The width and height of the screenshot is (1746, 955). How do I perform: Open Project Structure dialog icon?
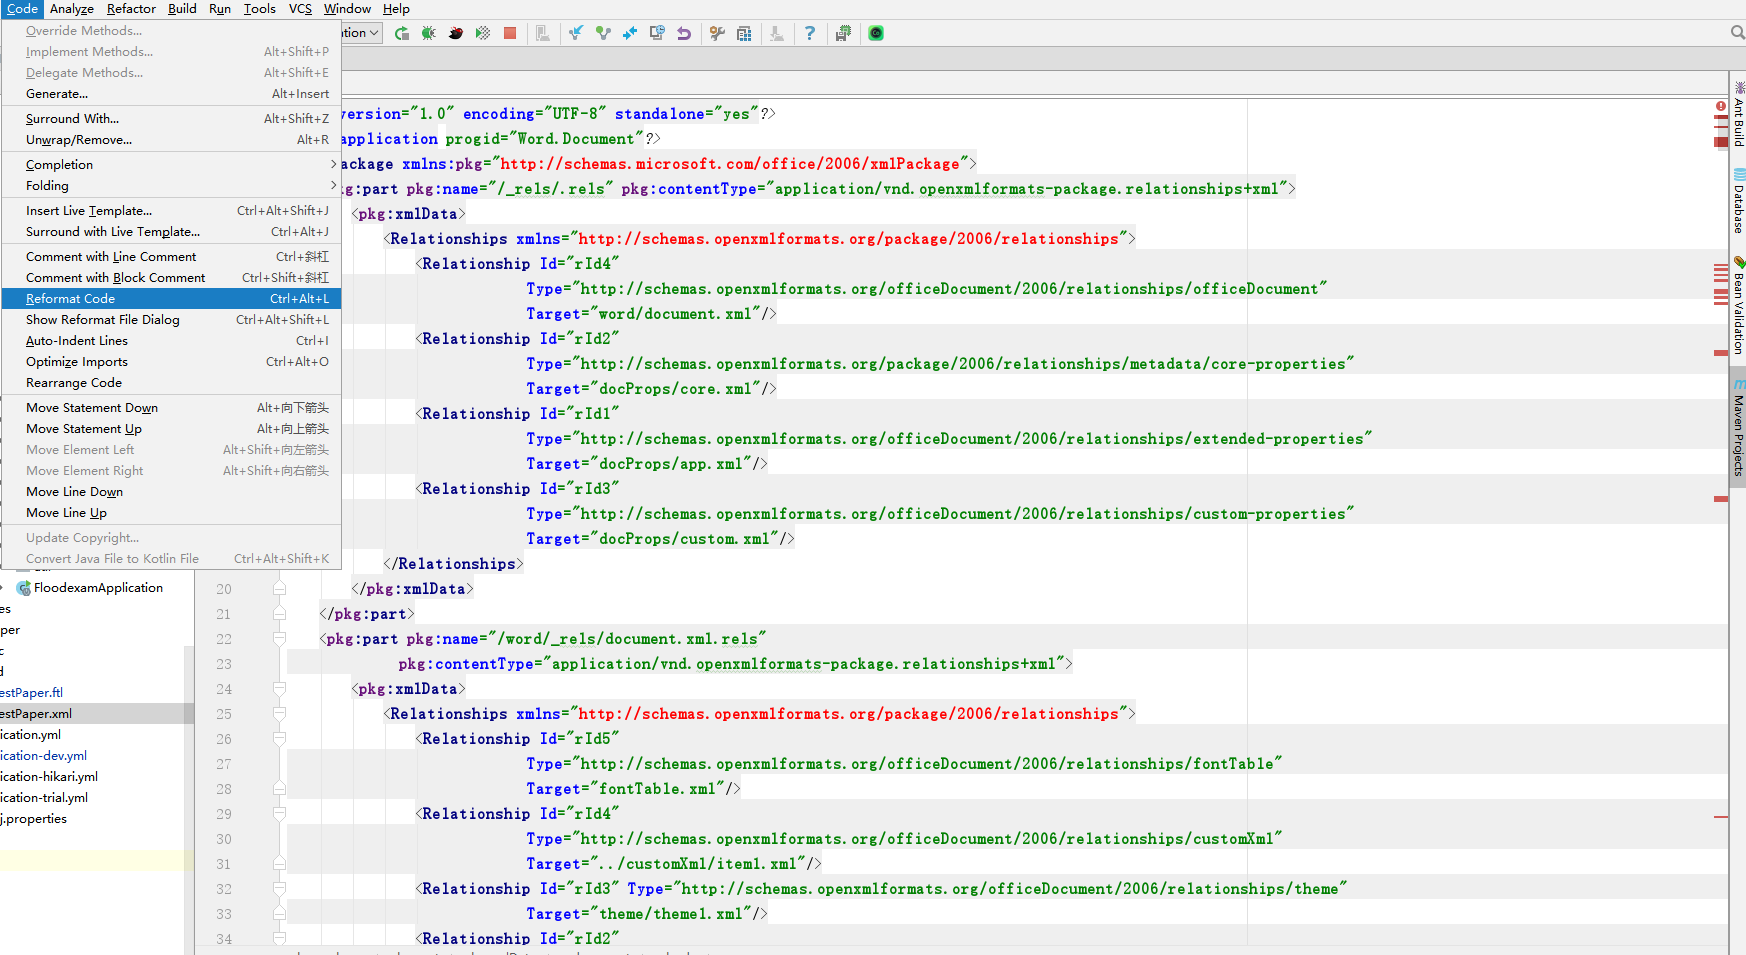pos(744,32)
